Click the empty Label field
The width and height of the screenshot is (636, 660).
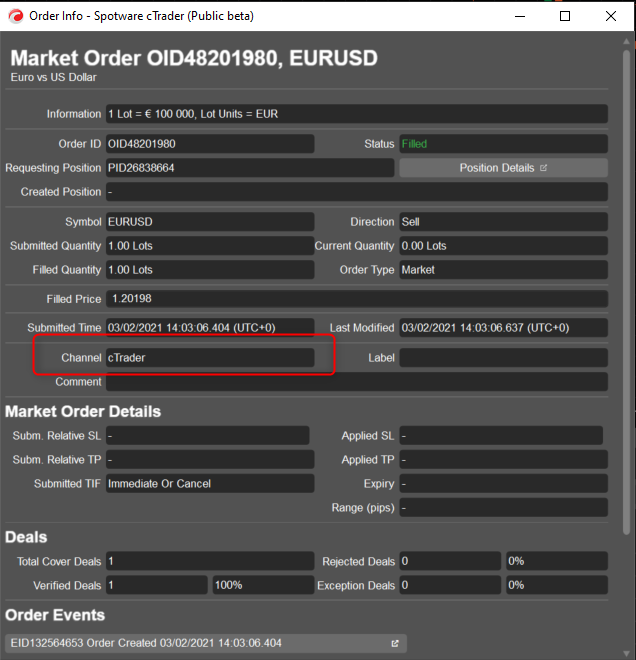coord(503,358)
